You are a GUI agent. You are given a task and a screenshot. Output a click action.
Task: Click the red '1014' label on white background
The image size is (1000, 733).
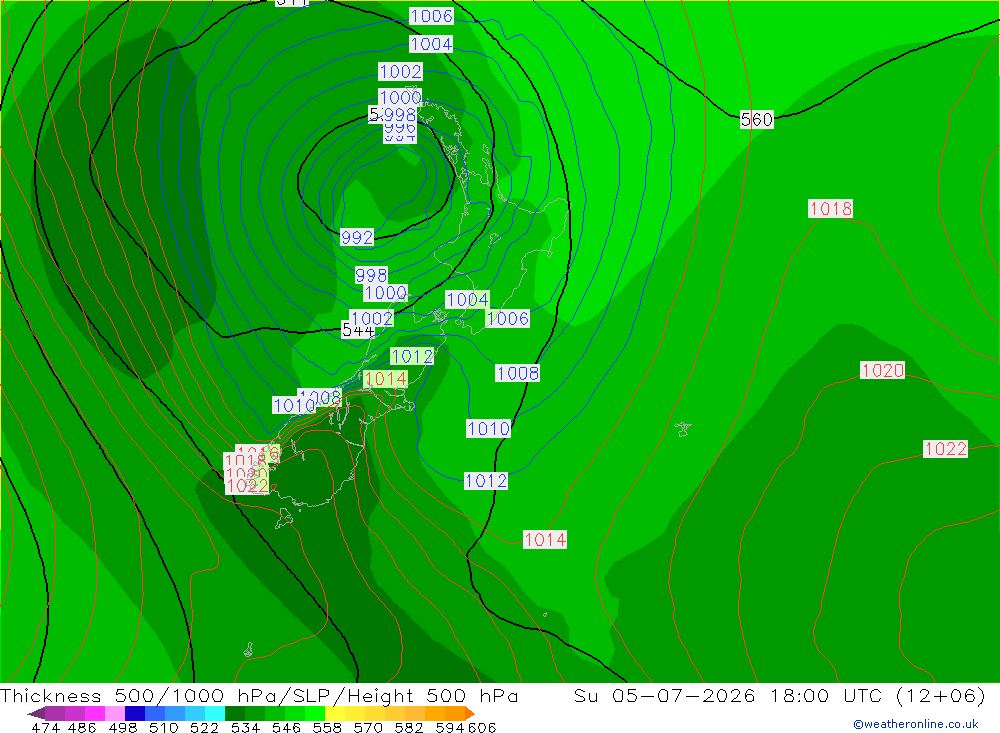(x=545, y=540)
